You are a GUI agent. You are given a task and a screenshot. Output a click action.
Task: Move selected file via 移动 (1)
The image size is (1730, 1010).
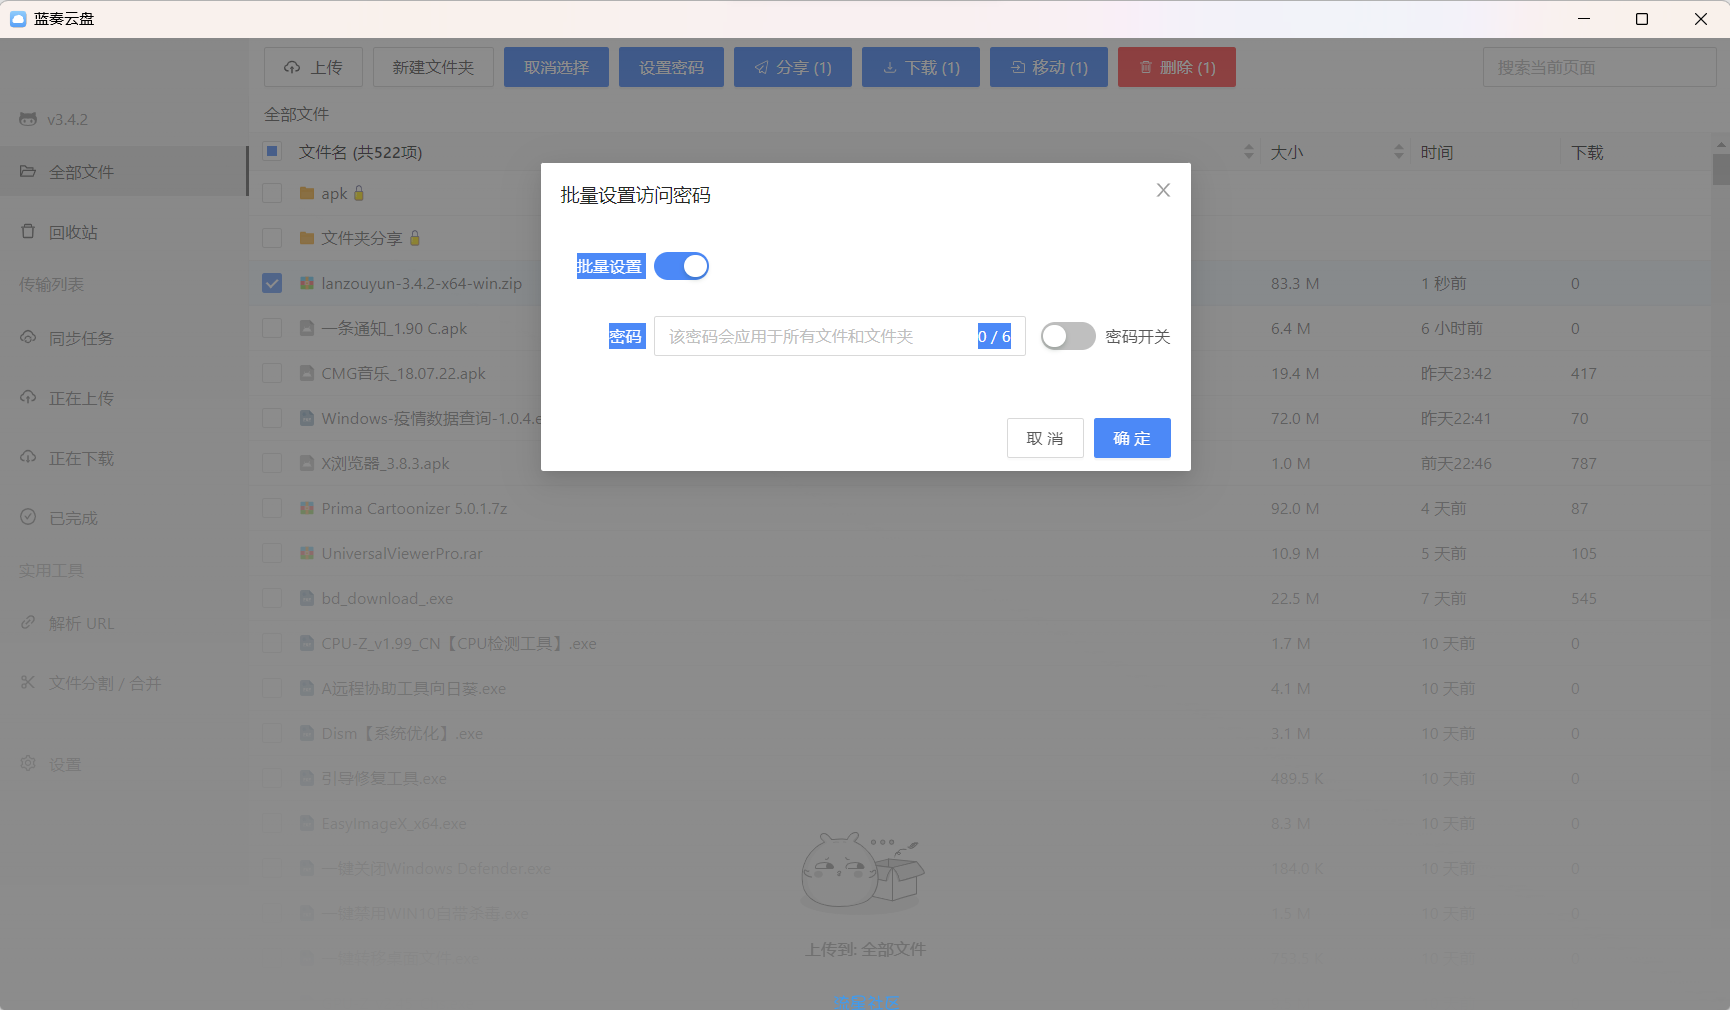(x=1049, y=67)
